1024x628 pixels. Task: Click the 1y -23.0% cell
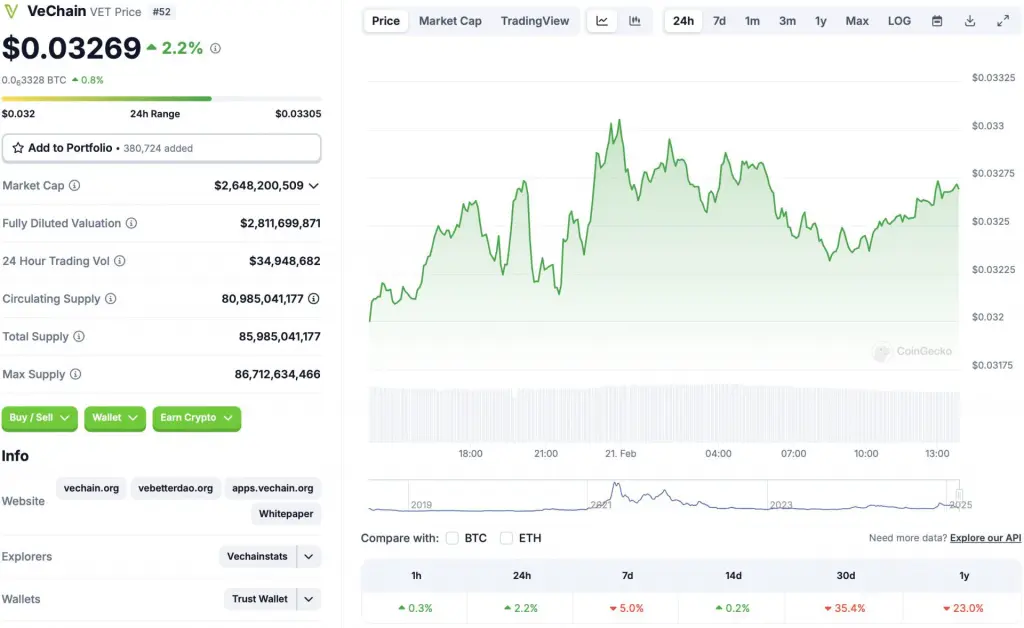click(963, 608)
